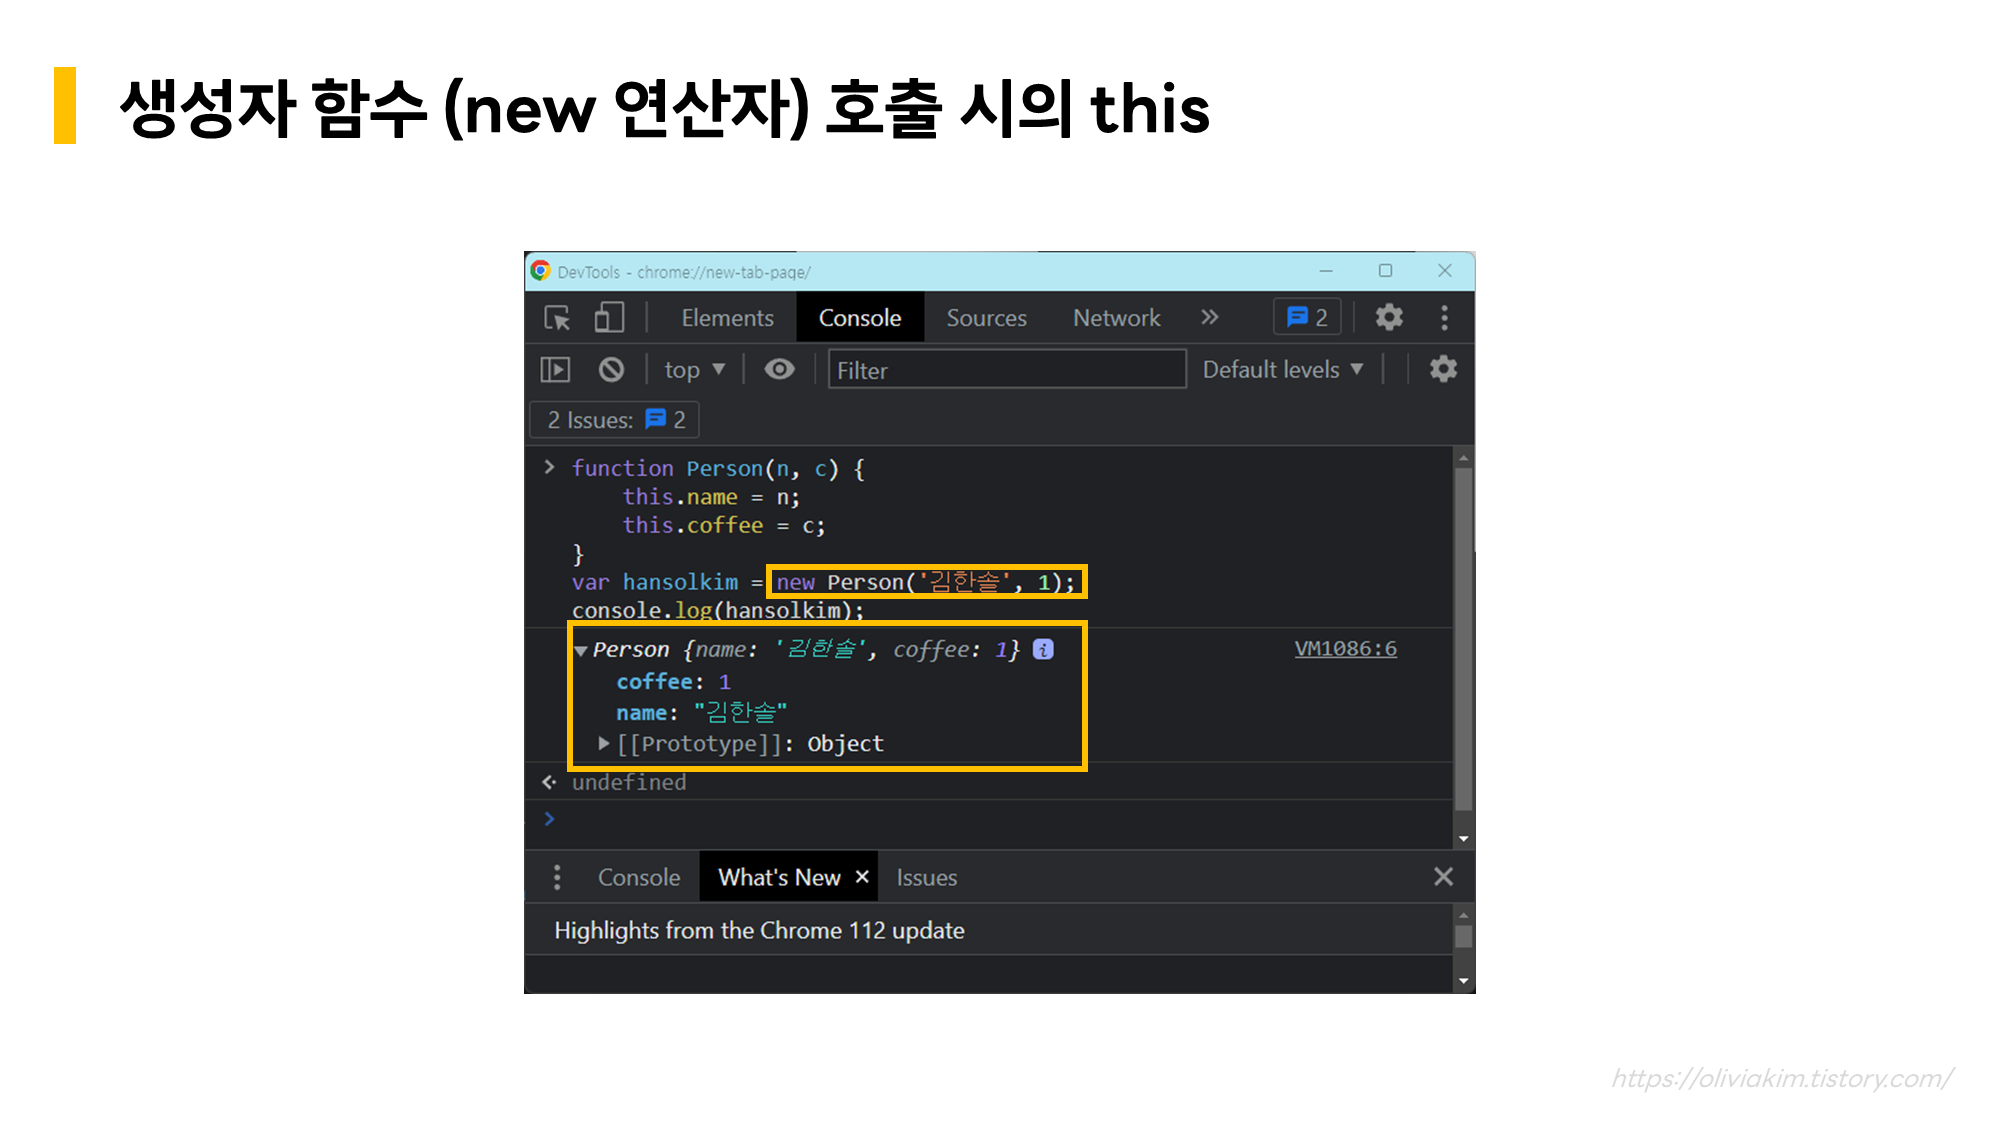Open DevTools settings gear in tab bar
Image resolution: width=2000 pixels, height=1125 pixels.
[1388, 318]
